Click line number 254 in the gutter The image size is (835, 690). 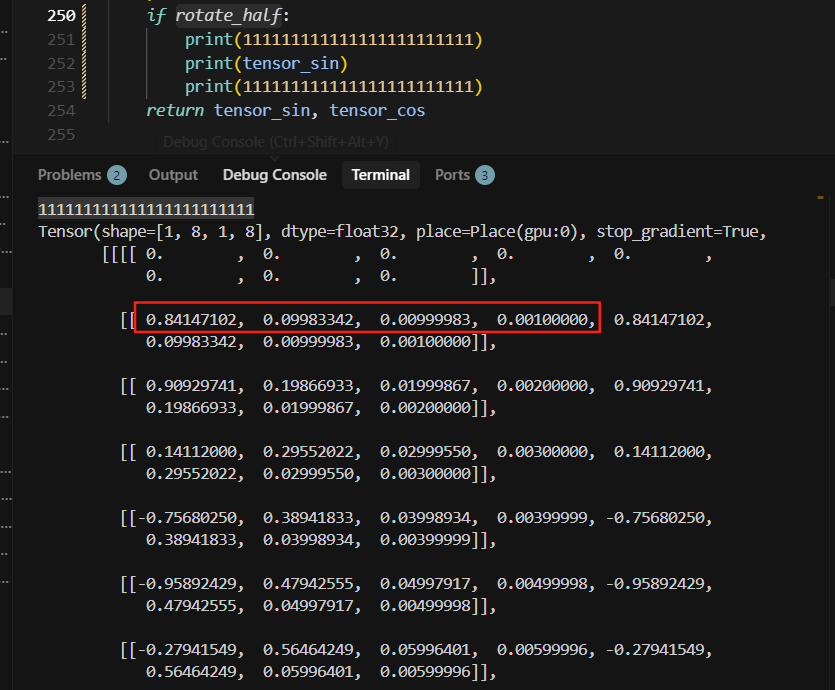(60, 110)
